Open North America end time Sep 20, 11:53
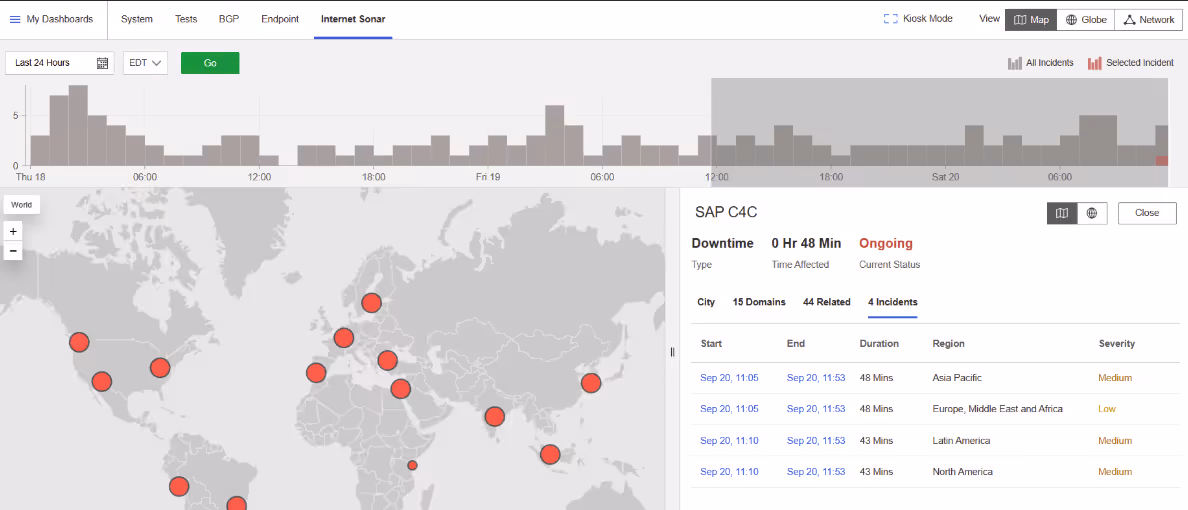 [x=815, y=471]
